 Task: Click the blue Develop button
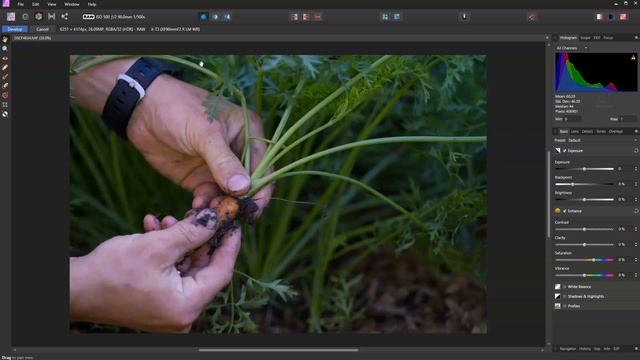click(x=15, y=29)
